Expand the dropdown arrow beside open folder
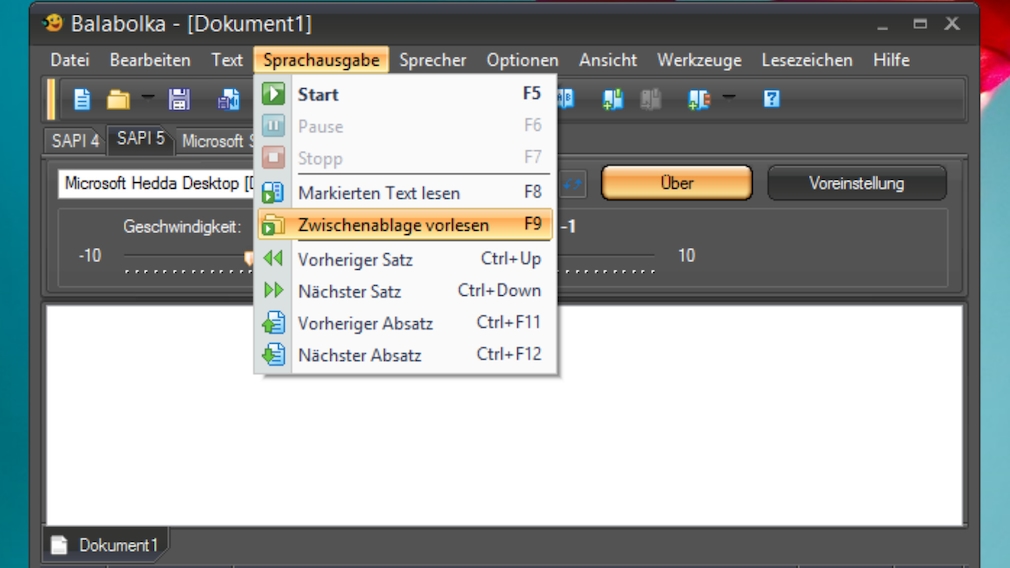 (147, 99)
